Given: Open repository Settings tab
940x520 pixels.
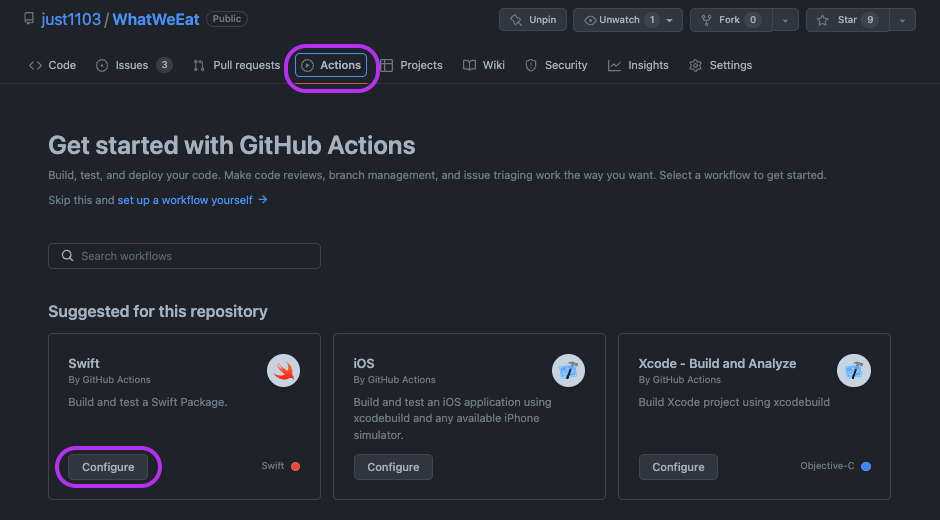Looking at the screenshot, I should tap(721, 65).
